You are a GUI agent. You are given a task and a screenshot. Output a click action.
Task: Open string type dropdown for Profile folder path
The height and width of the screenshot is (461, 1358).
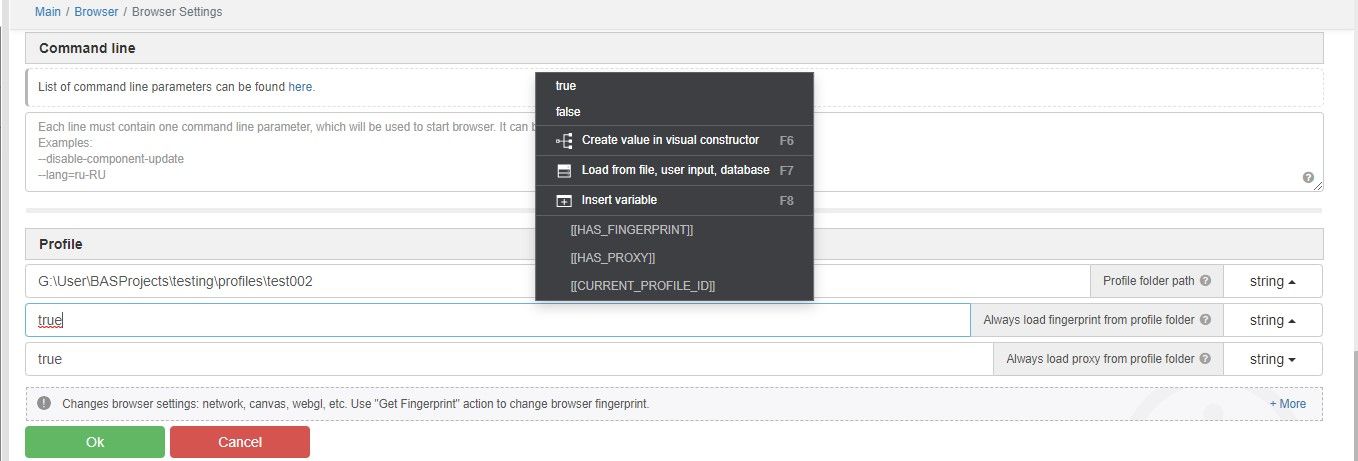click(x=1272, y=281)
